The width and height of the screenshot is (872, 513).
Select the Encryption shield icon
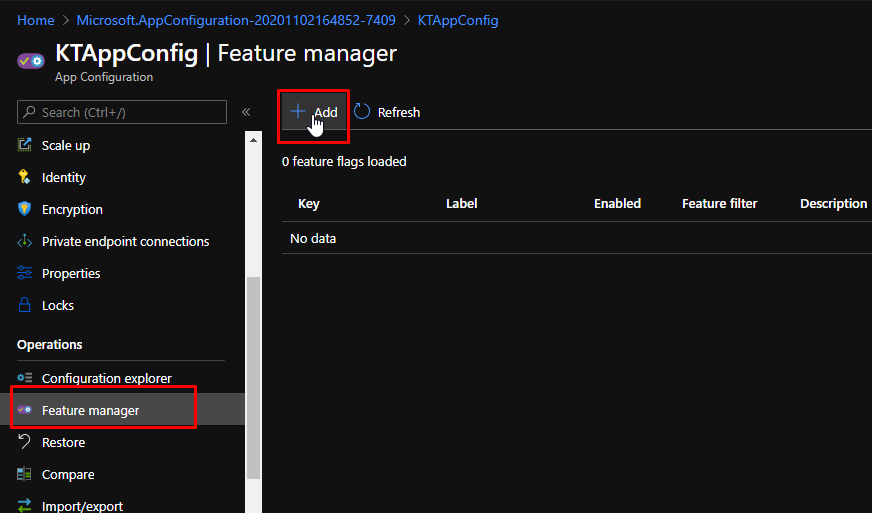click(x=24, y=209)
